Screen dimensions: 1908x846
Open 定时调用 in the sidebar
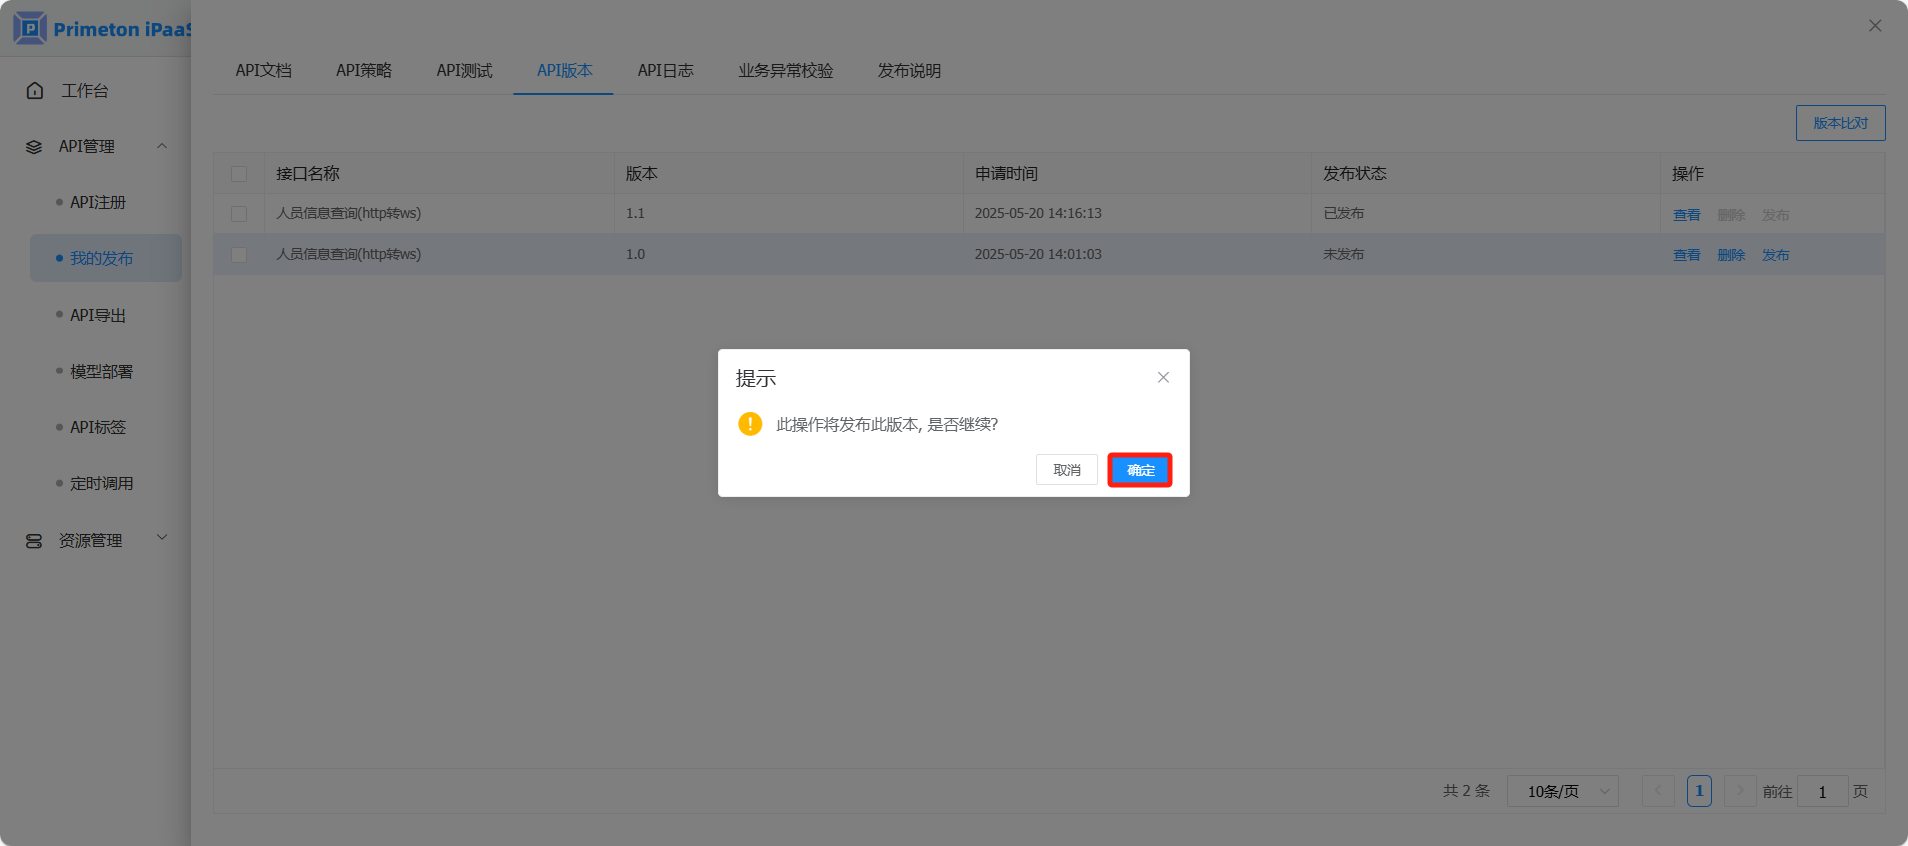pos(101,483)
